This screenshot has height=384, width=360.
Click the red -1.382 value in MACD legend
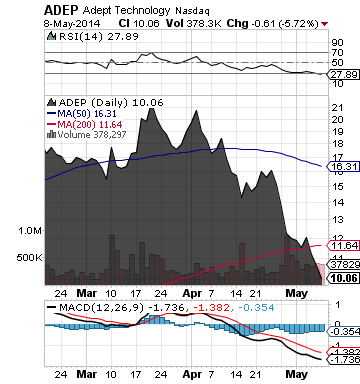coord(210,307)
